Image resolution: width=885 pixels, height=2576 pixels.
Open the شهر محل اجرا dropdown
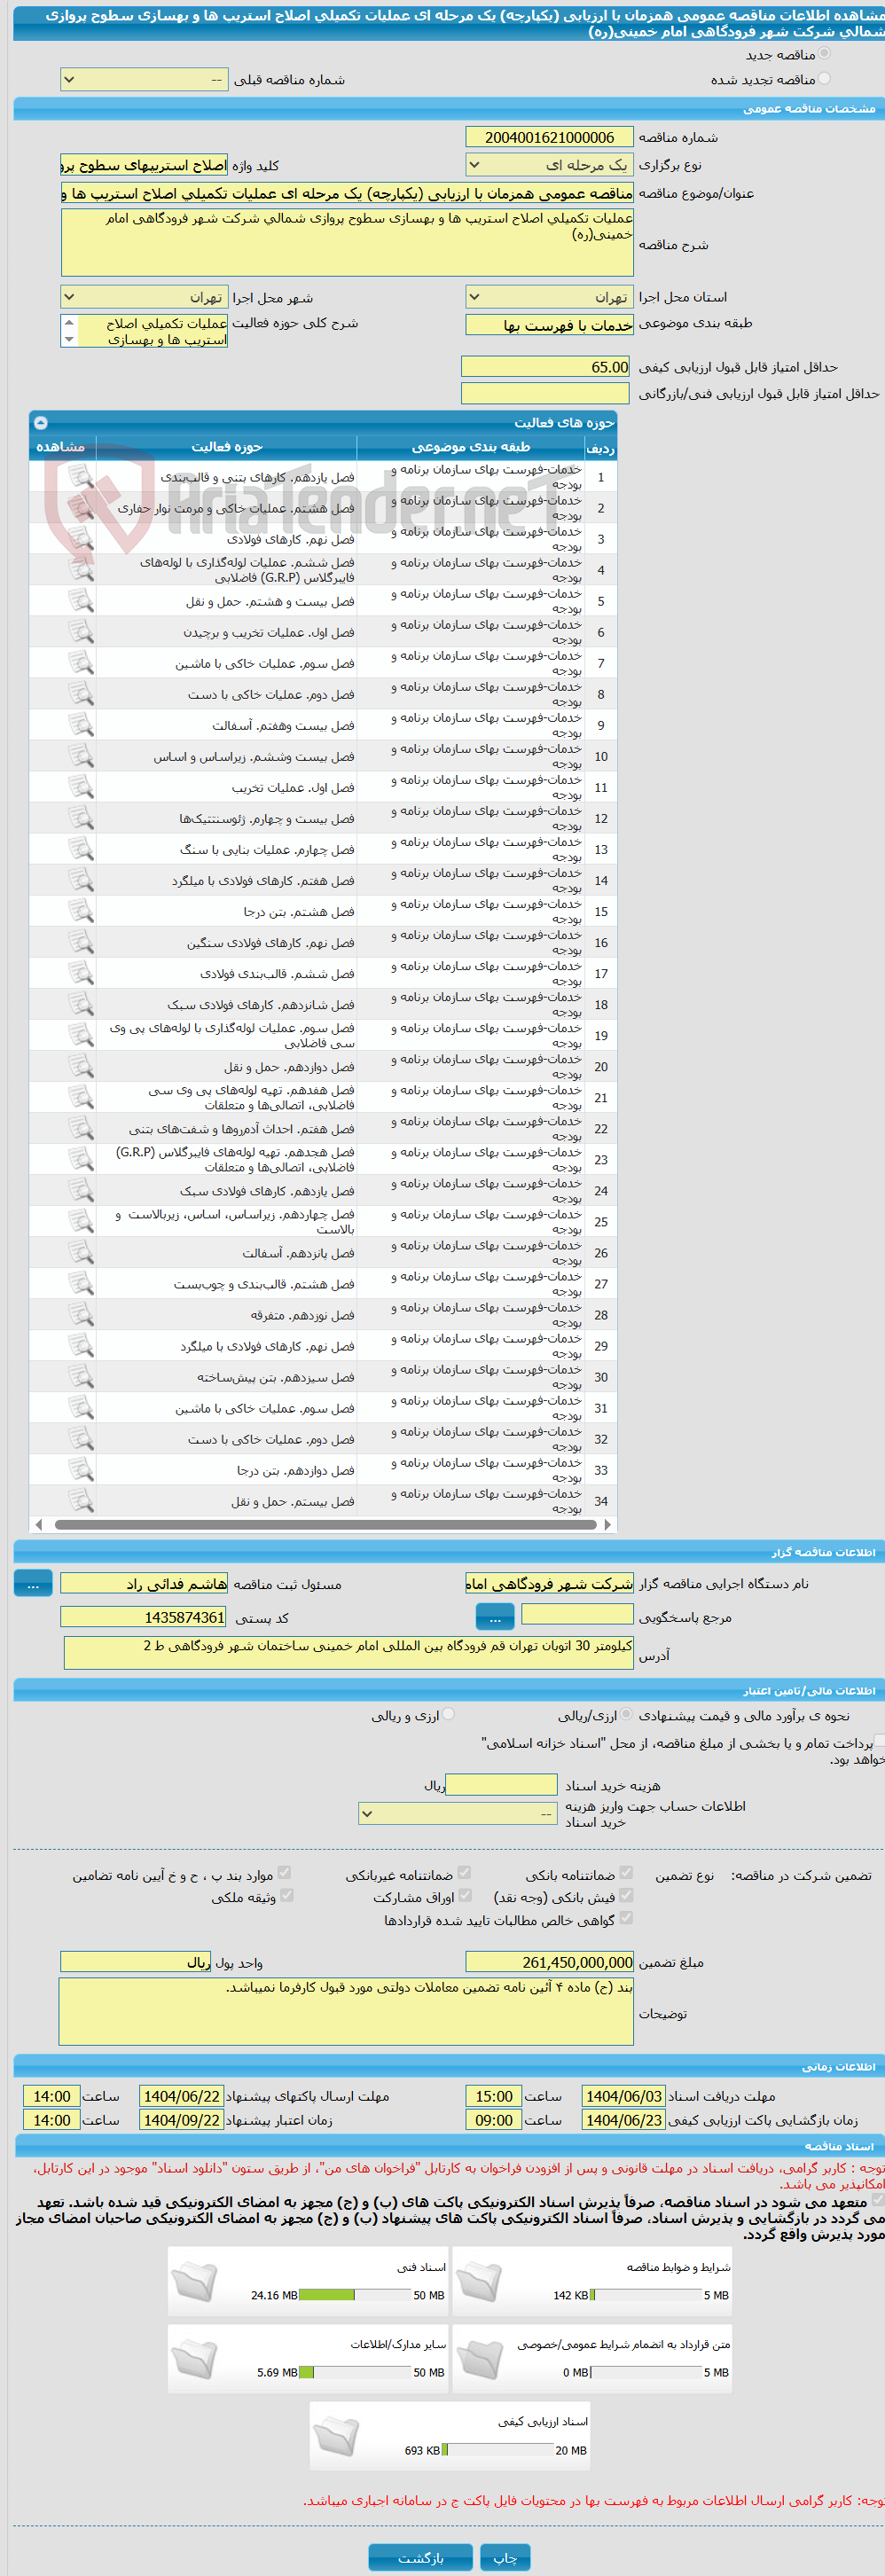pyautogui.click(x=144, y=297)
